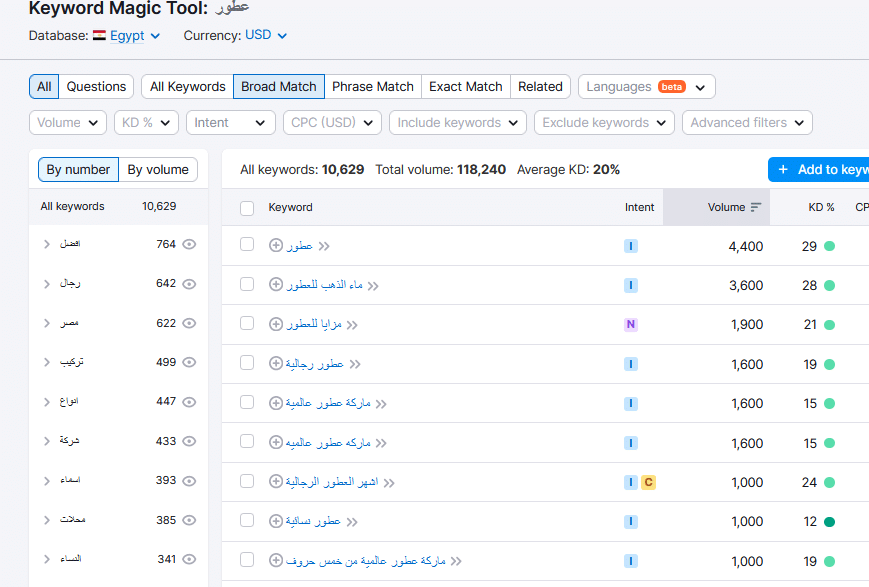
Task: Click the Egypt flag icon
Action: tap(99, 35)
